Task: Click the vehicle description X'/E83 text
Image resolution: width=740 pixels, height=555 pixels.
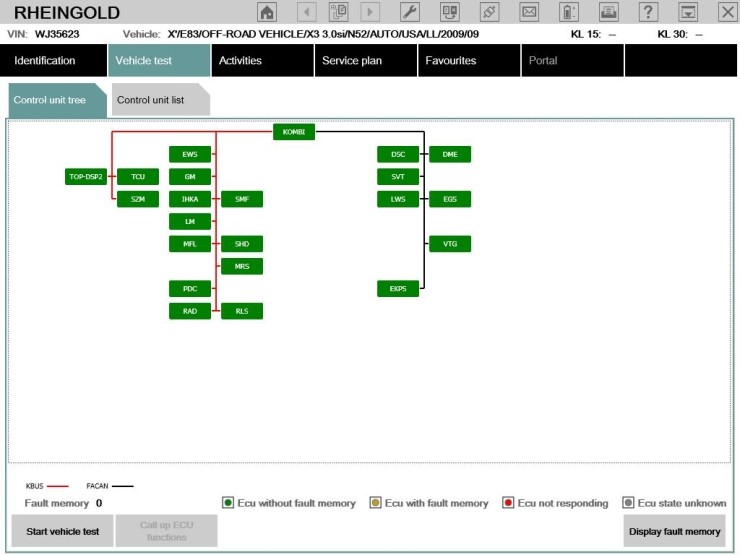Action: pos(323,34)
